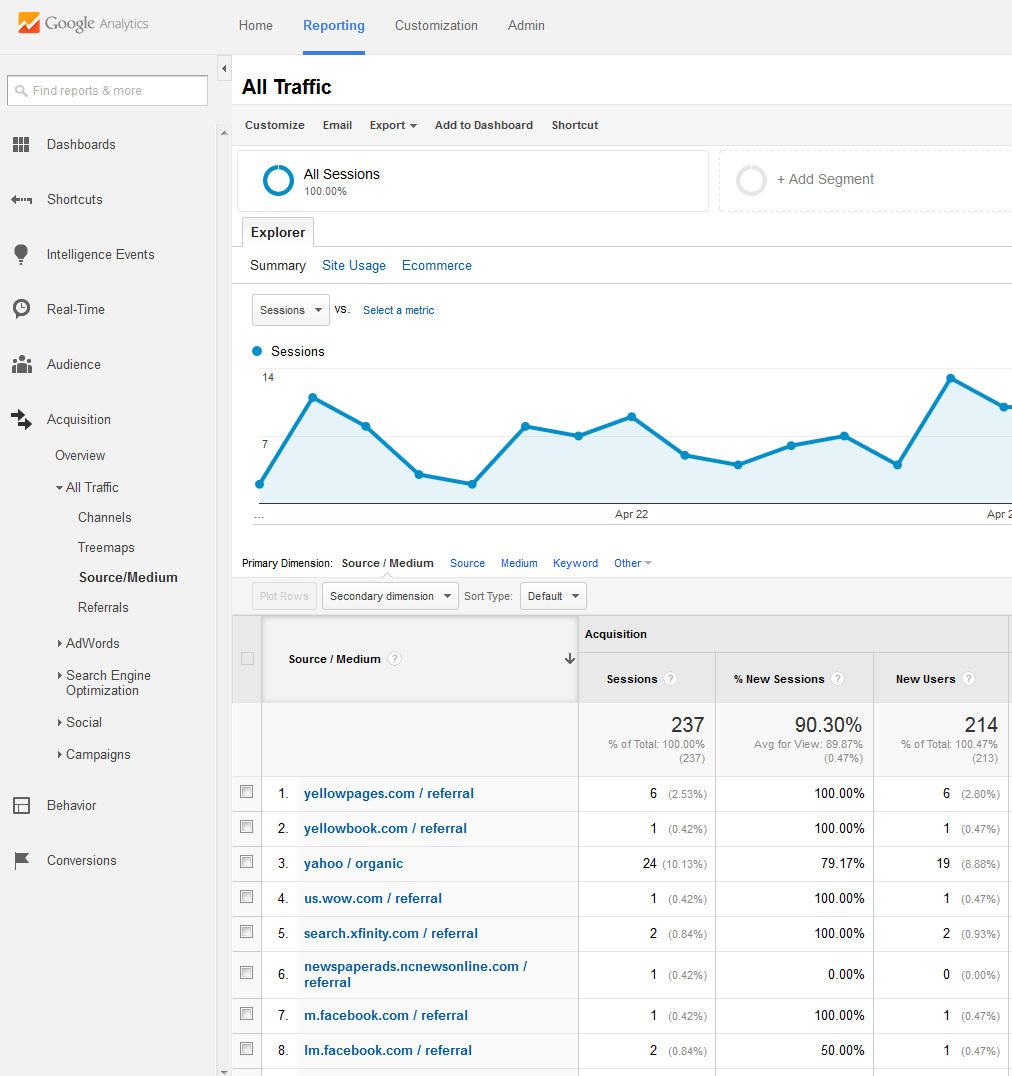Click help icon beside Sessions column
The height and width of the screenshot is (1076, 1012).
[670, 679]
